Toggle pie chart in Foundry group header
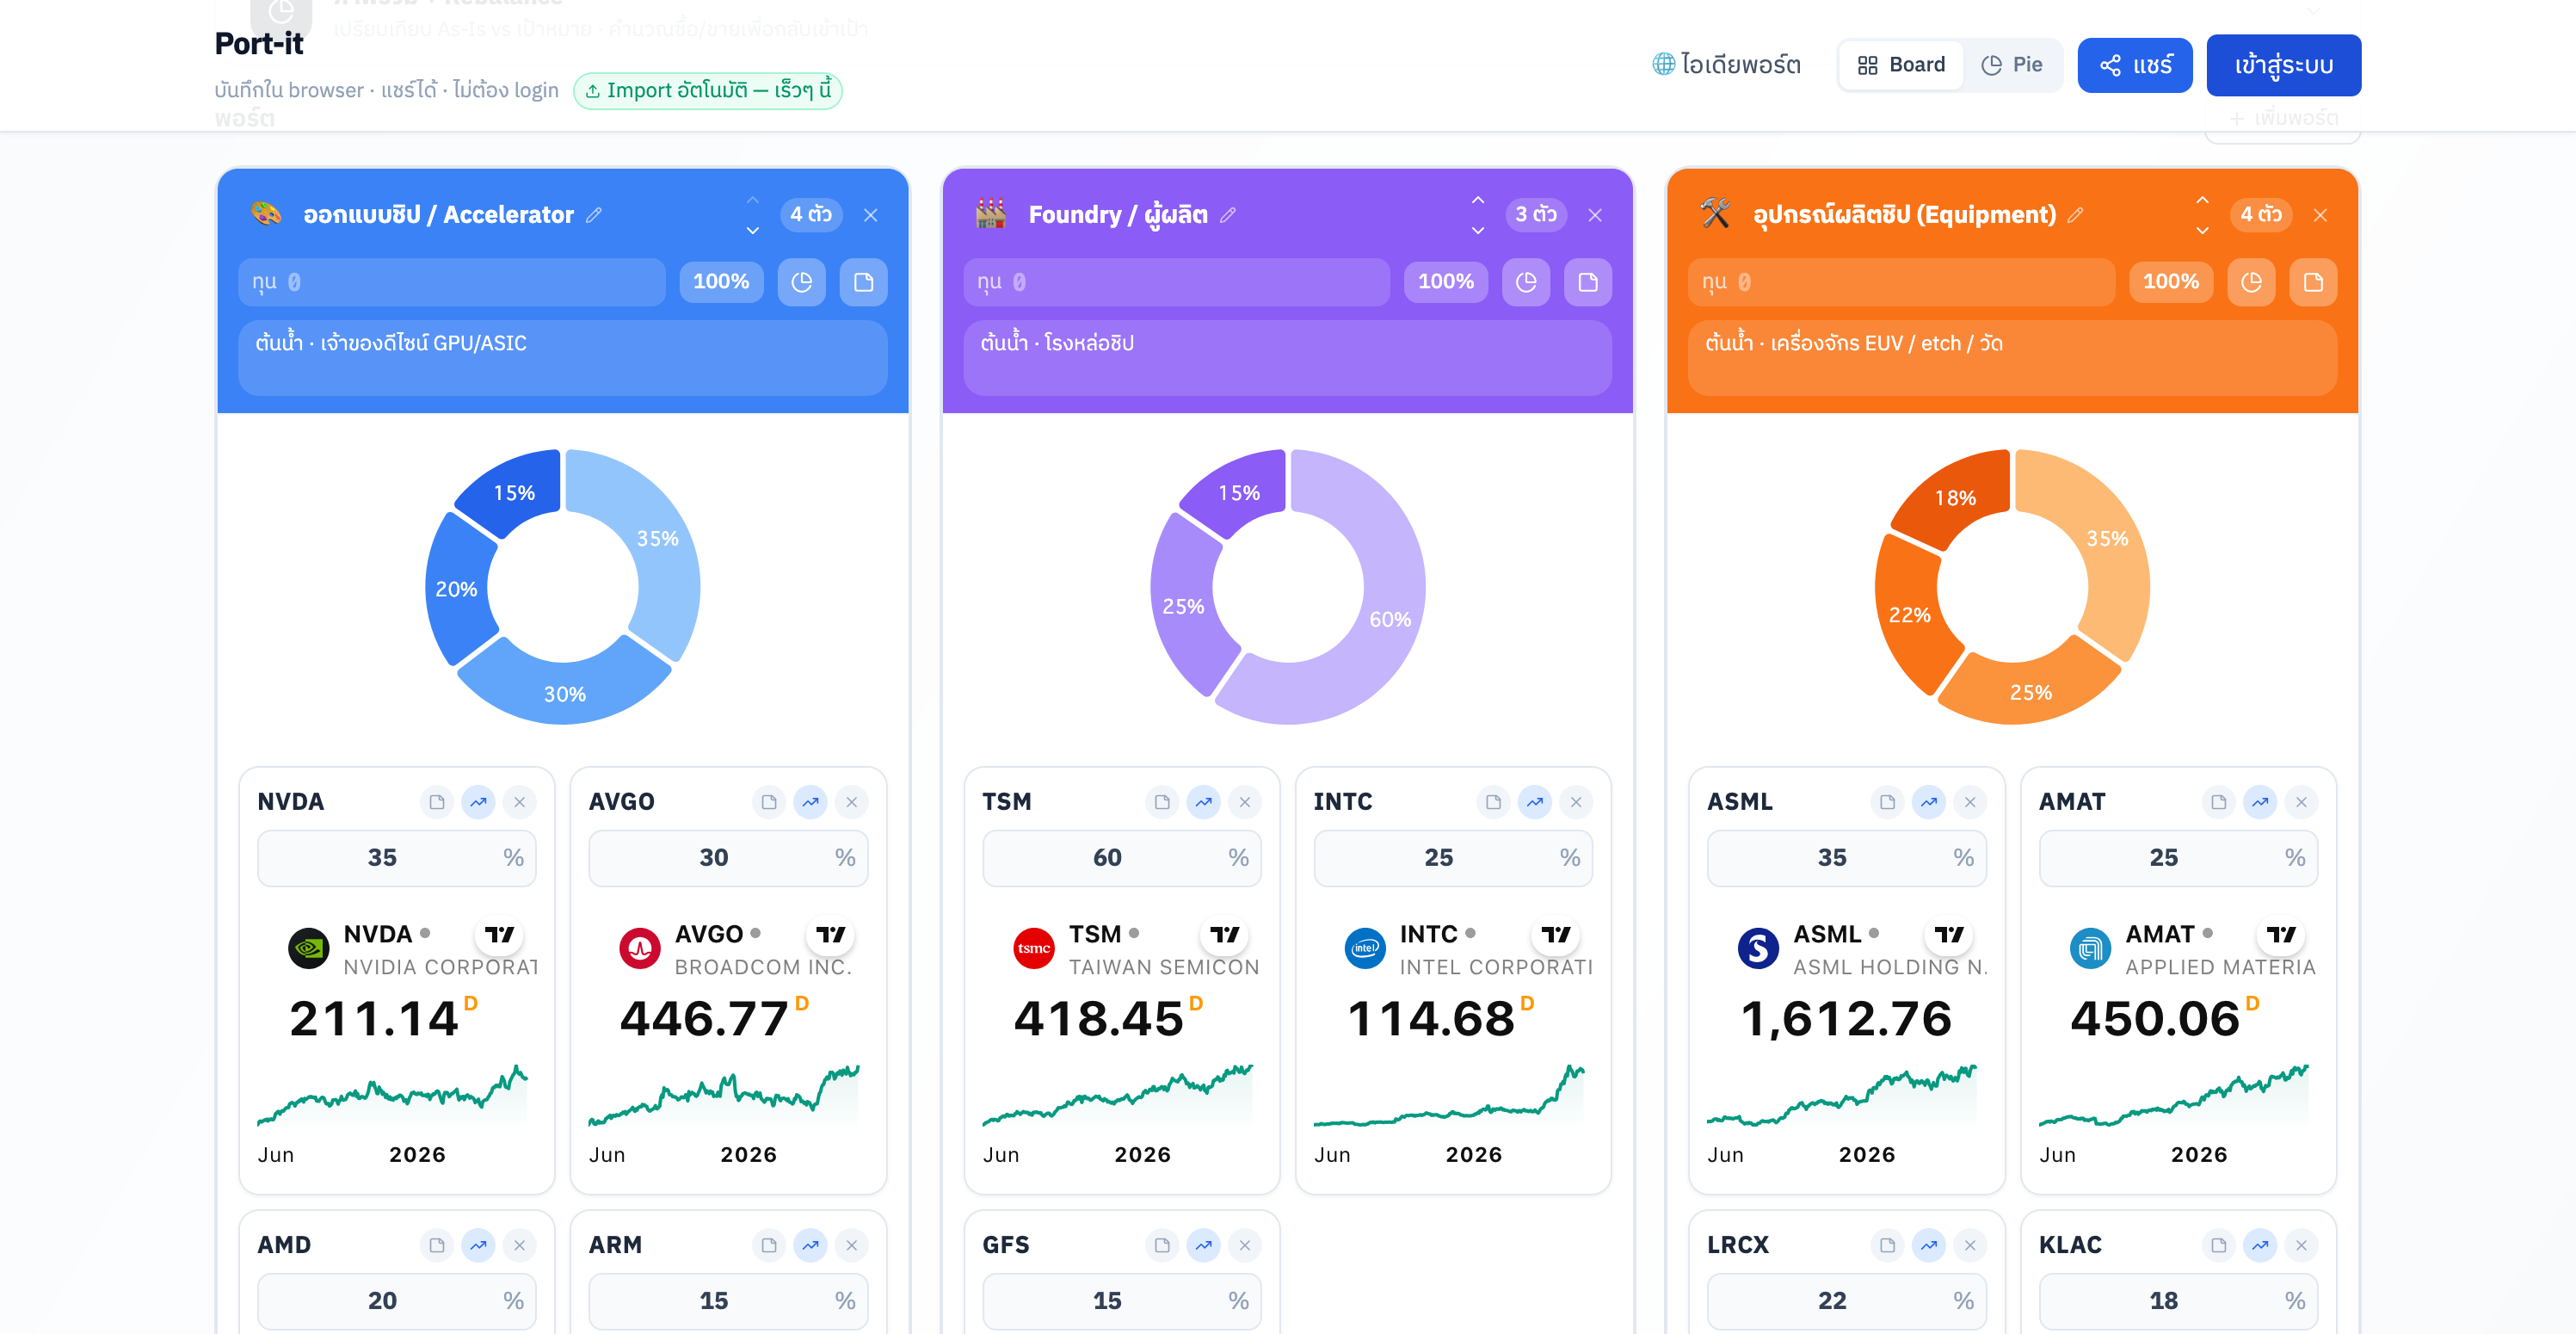The width and height of the screenshot is (2576, 1334). (x=1526, y=282)
